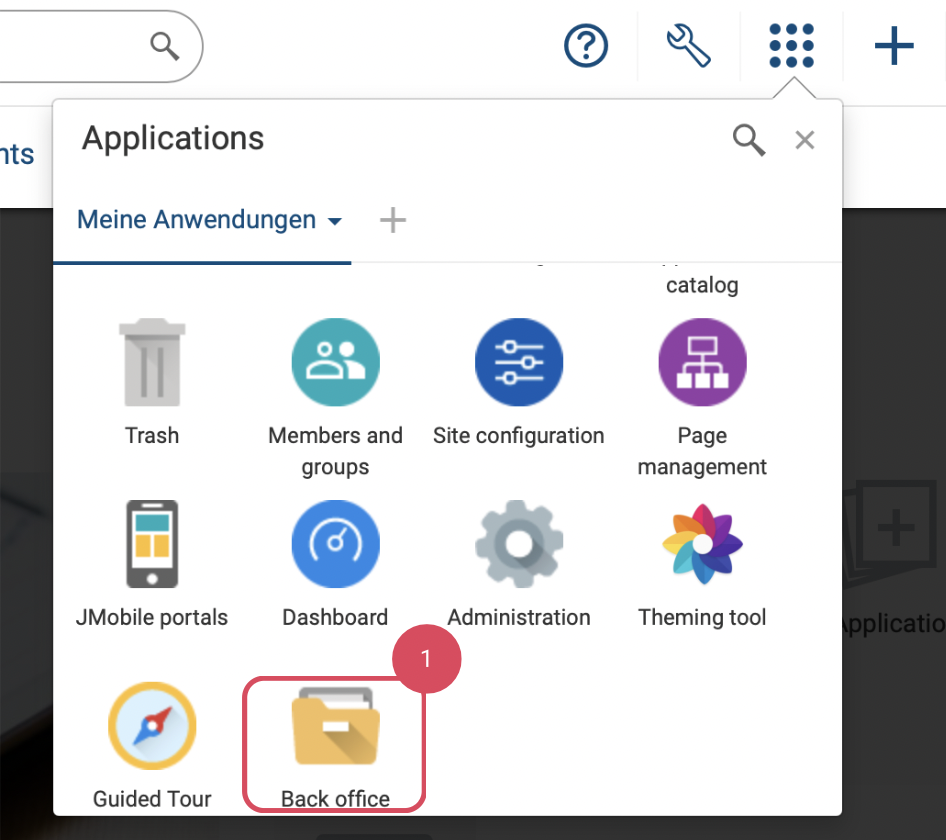Open the Back office application

tap(335, 727)
